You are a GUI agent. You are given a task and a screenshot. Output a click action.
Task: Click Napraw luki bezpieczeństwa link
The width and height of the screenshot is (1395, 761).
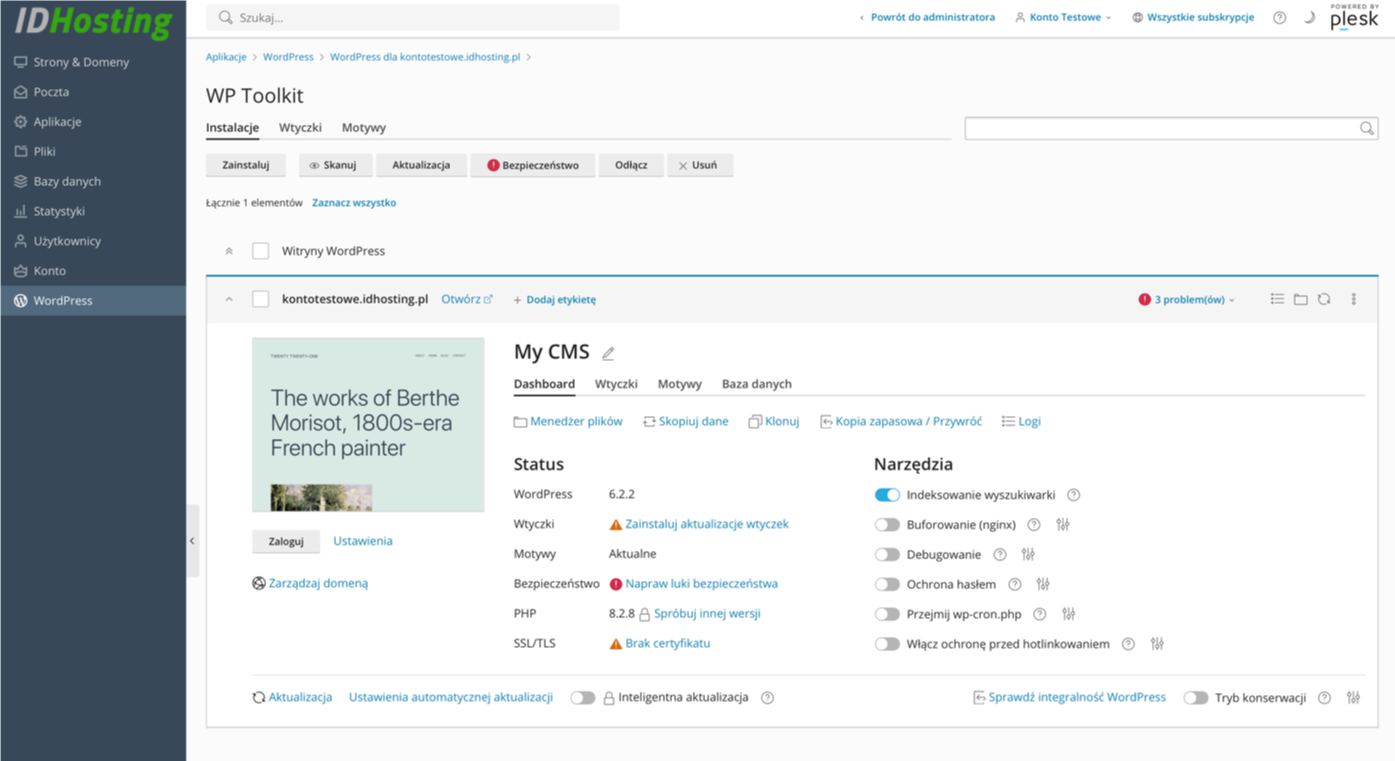tap(701, 584)
